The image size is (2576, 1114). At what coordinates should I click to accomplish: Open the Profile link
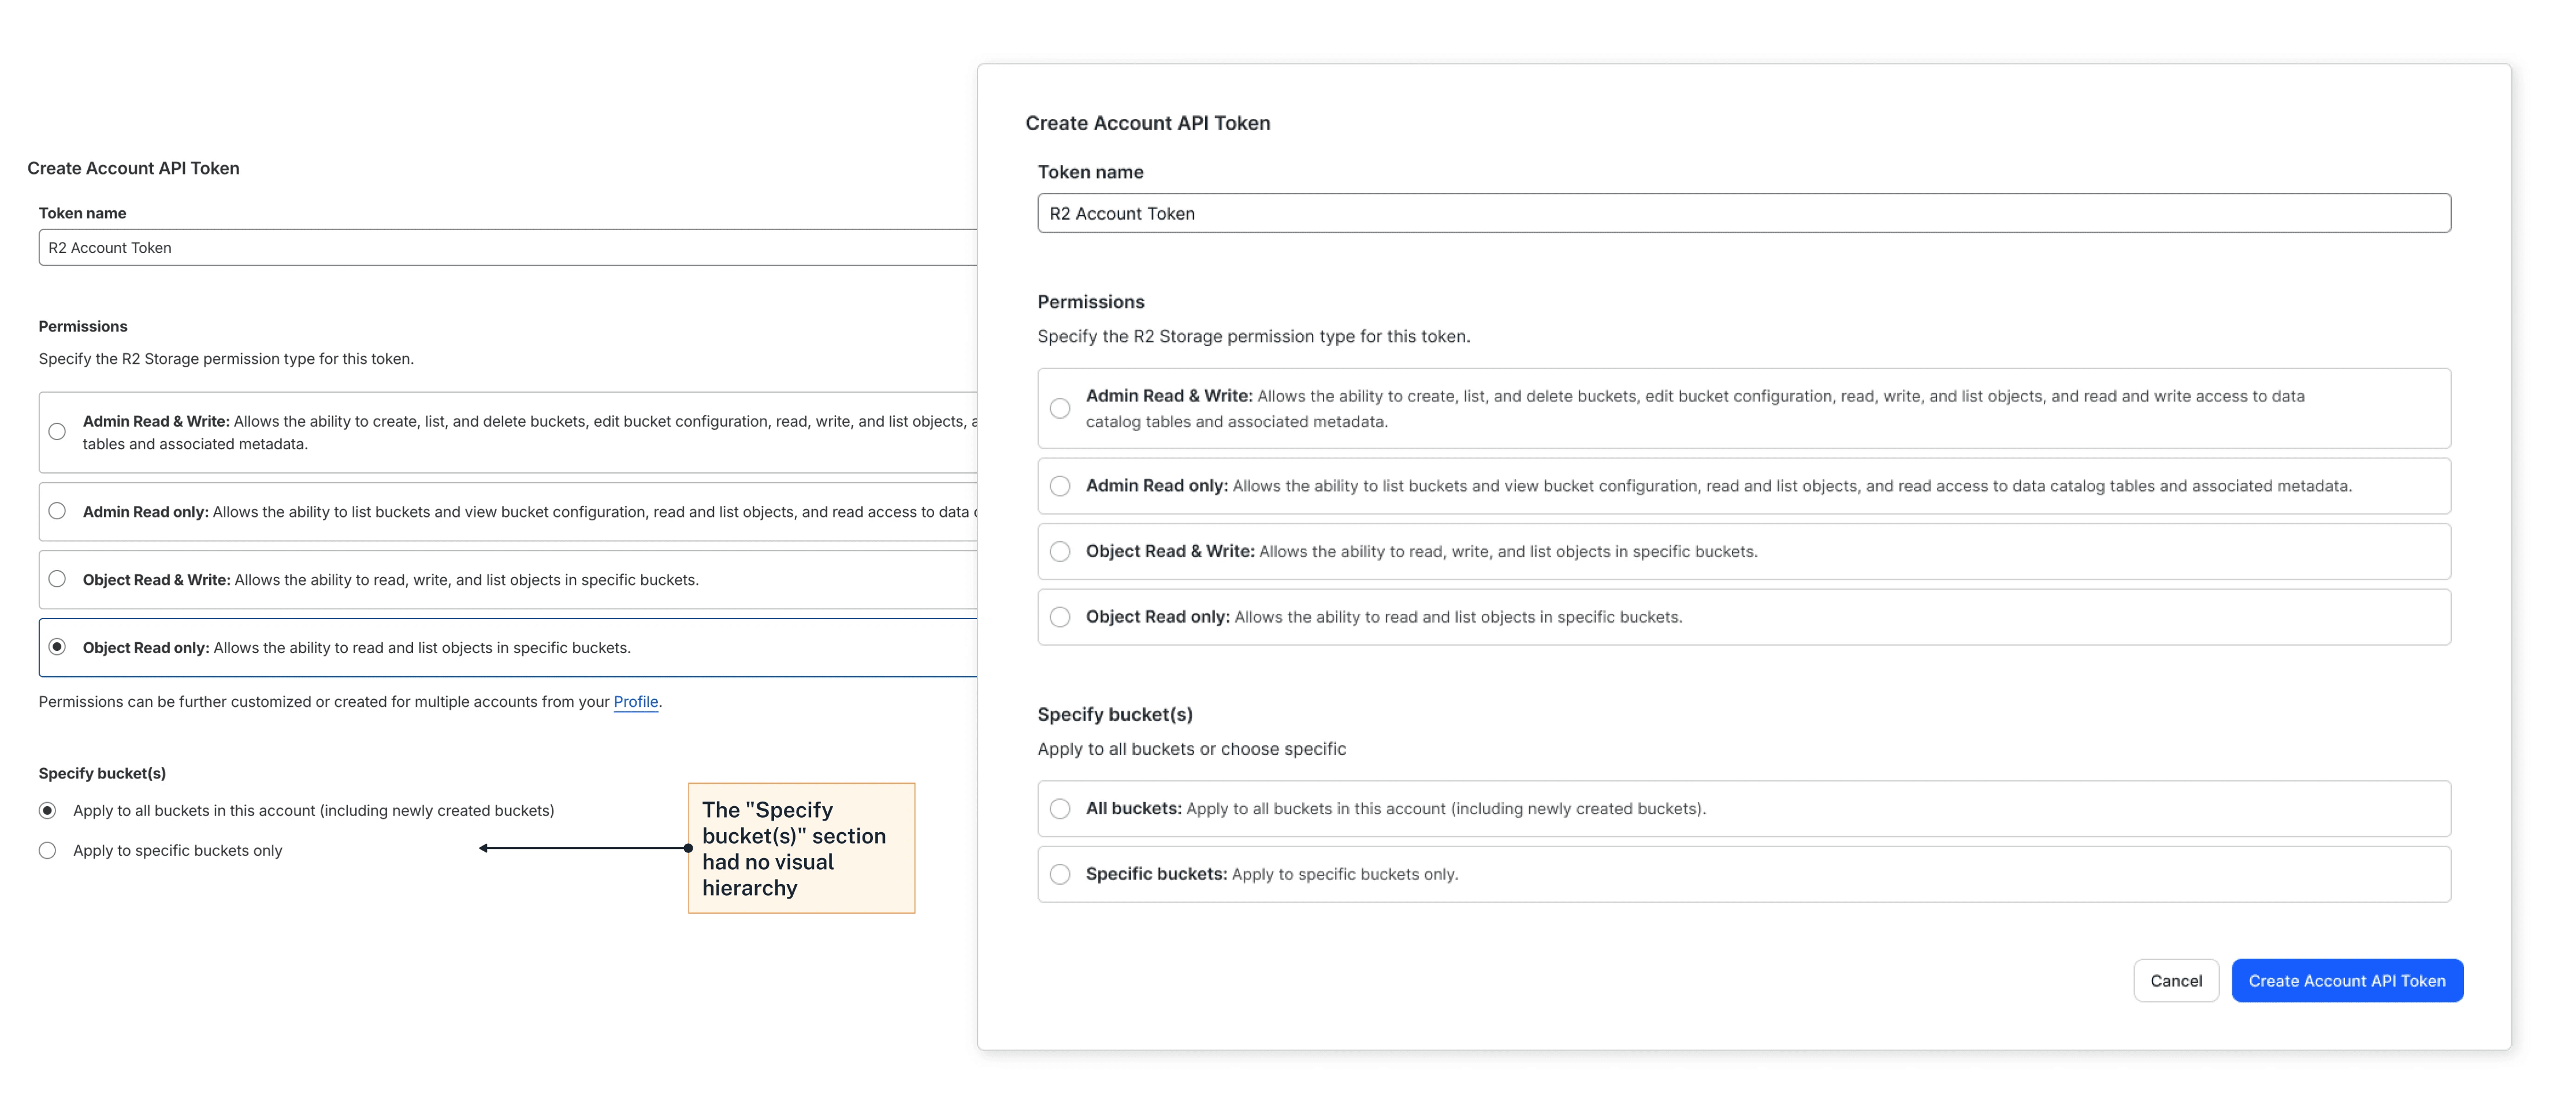(635, 702)
